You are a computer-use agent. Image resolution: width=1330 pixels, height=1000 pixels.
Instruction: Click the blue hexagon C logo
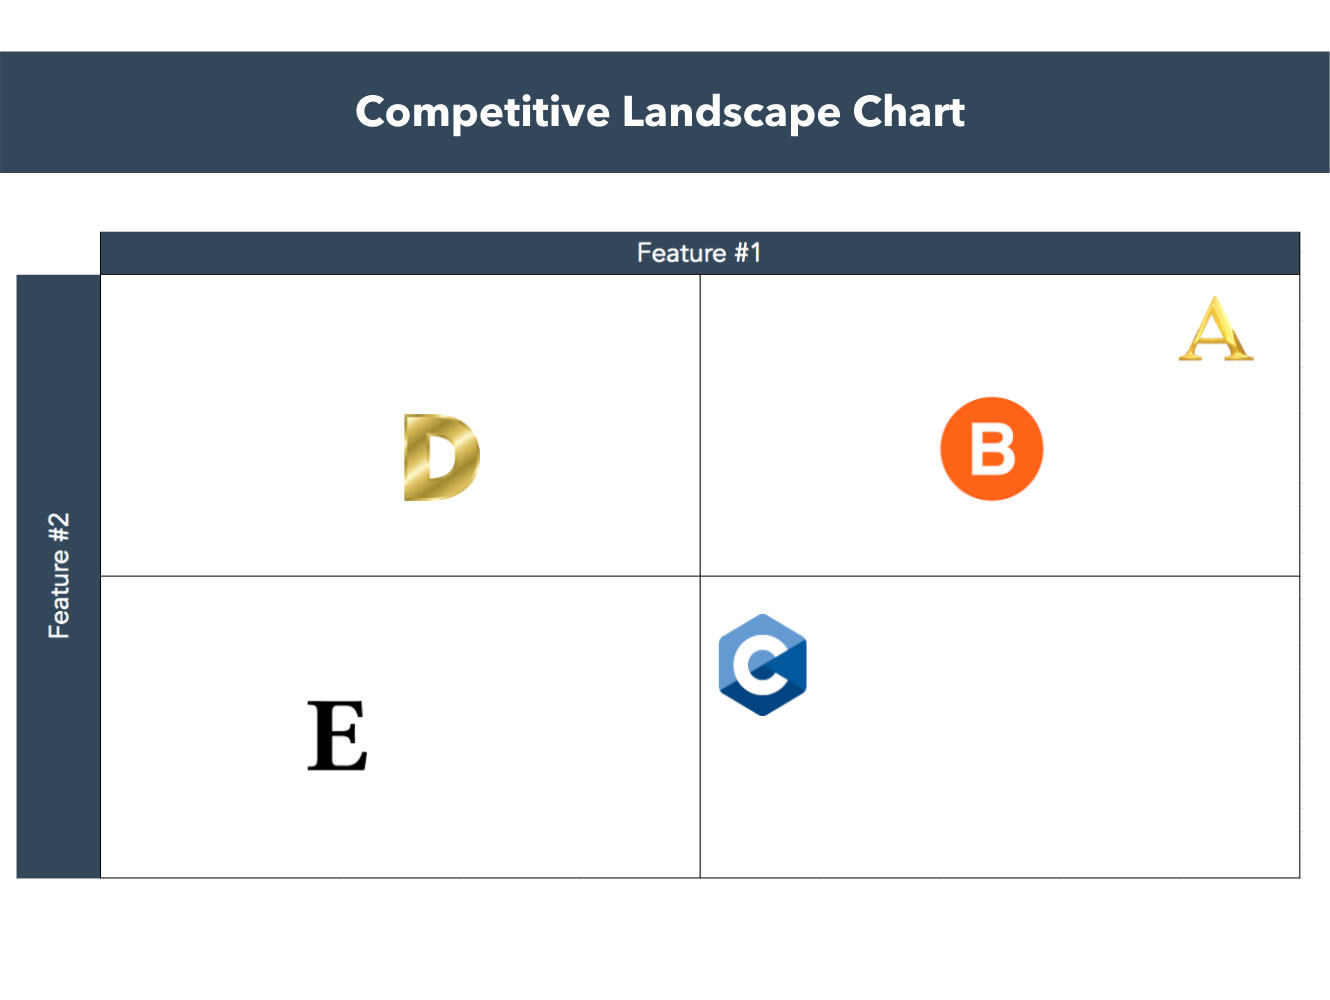pyautogui.click(x=762, y=665)
